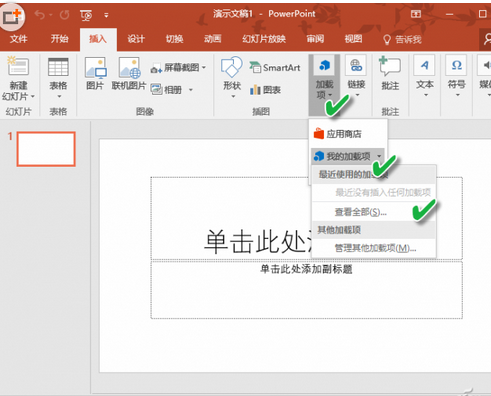
Task: Switch to the Home (开始) tab
Action: (x=60, y=39)
